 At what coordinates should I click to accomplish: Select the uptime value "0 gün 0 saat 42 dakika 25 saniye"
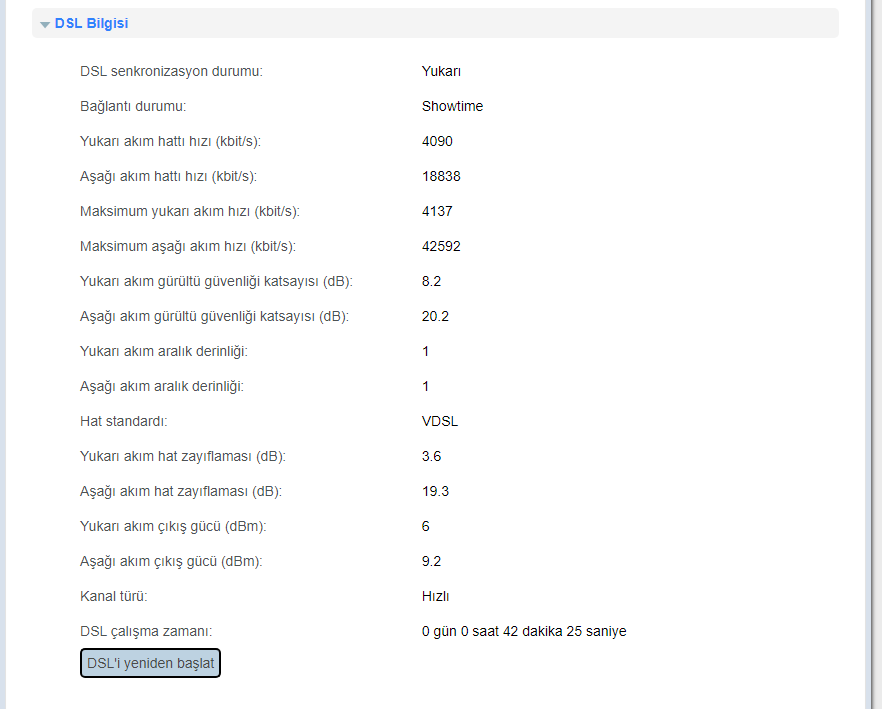click(524, 631)
